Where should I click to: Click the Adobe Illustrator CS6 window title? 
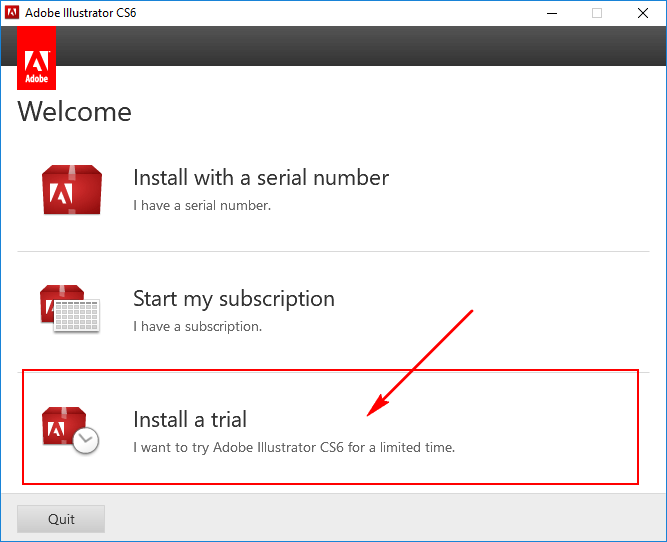pos(80,13)
